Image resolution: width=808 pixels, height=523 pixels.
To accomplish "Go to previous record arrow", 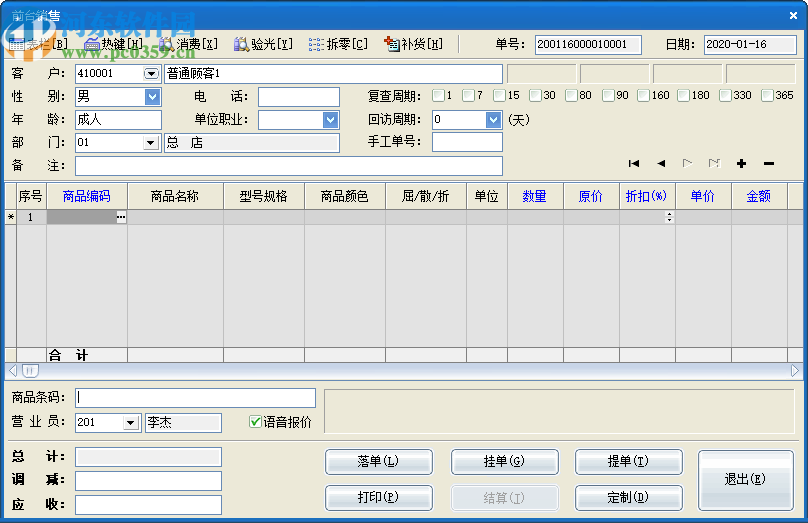I will coord(661,164).
